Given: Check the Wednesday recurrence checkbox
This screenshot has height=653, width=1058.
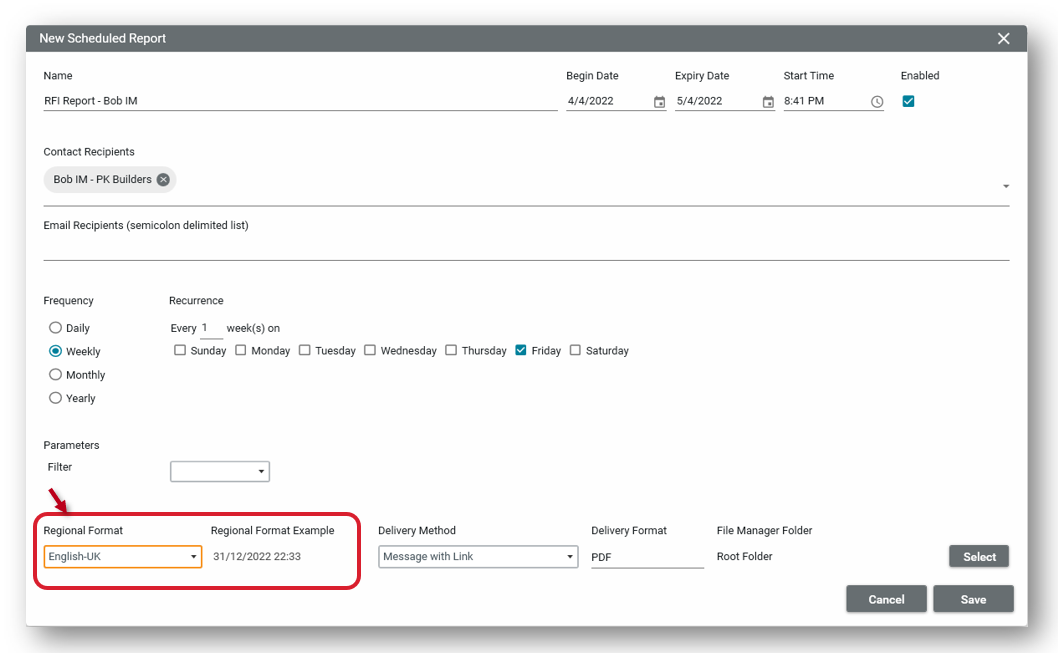Looking at the screenshot, I should [370, 351].
